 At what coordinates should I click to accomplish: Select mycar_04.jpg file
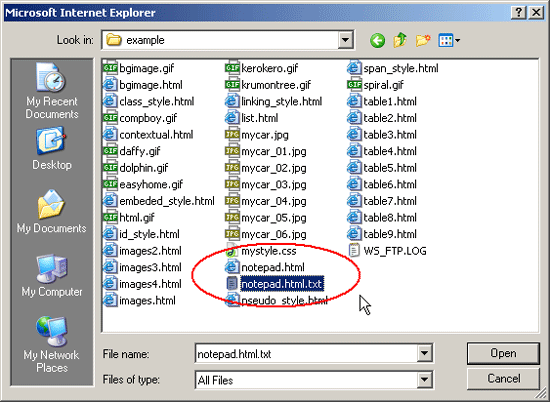pyautogui.click(x=266, y=201)
